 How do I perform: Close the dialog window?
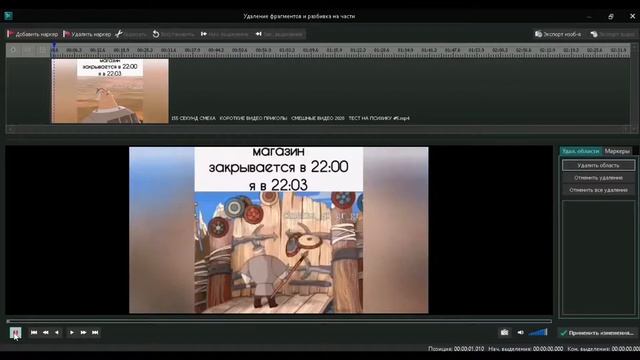(632, 16)
